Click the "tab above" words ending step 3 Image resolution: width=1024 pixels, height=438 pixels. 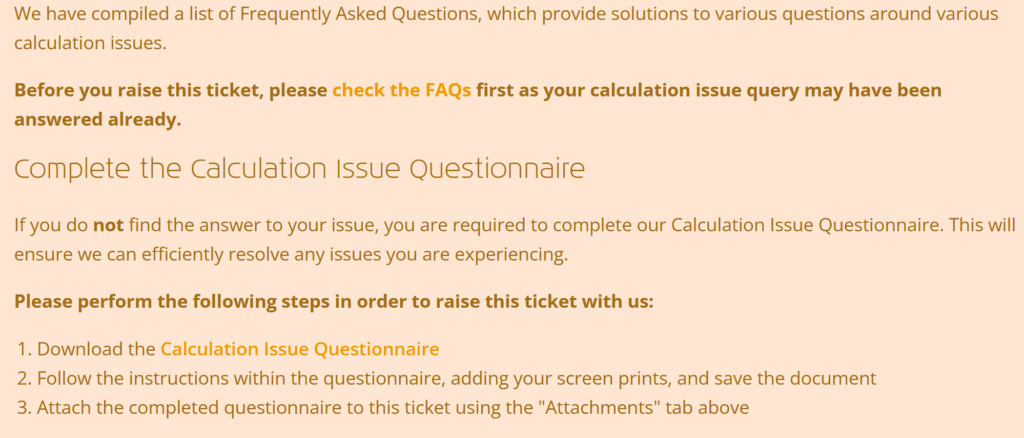(706, 408)
